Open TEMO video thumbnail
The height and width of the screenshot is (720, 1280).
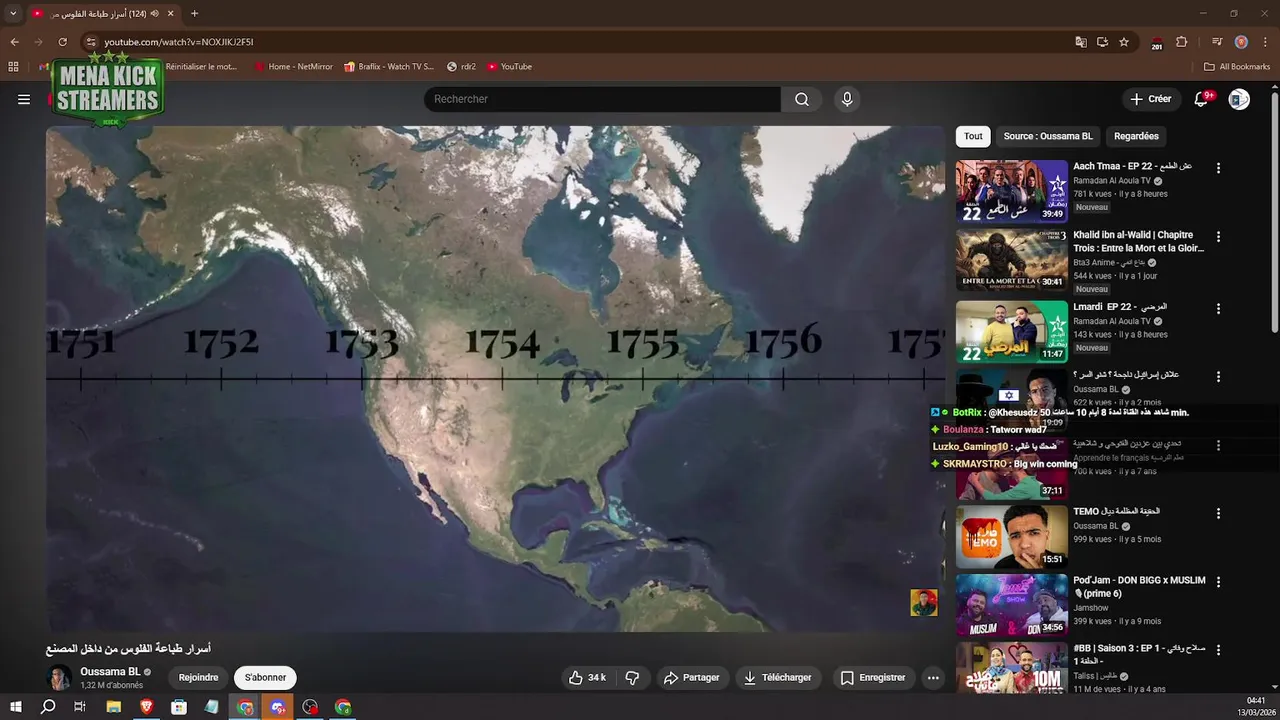coord(1011,537)
